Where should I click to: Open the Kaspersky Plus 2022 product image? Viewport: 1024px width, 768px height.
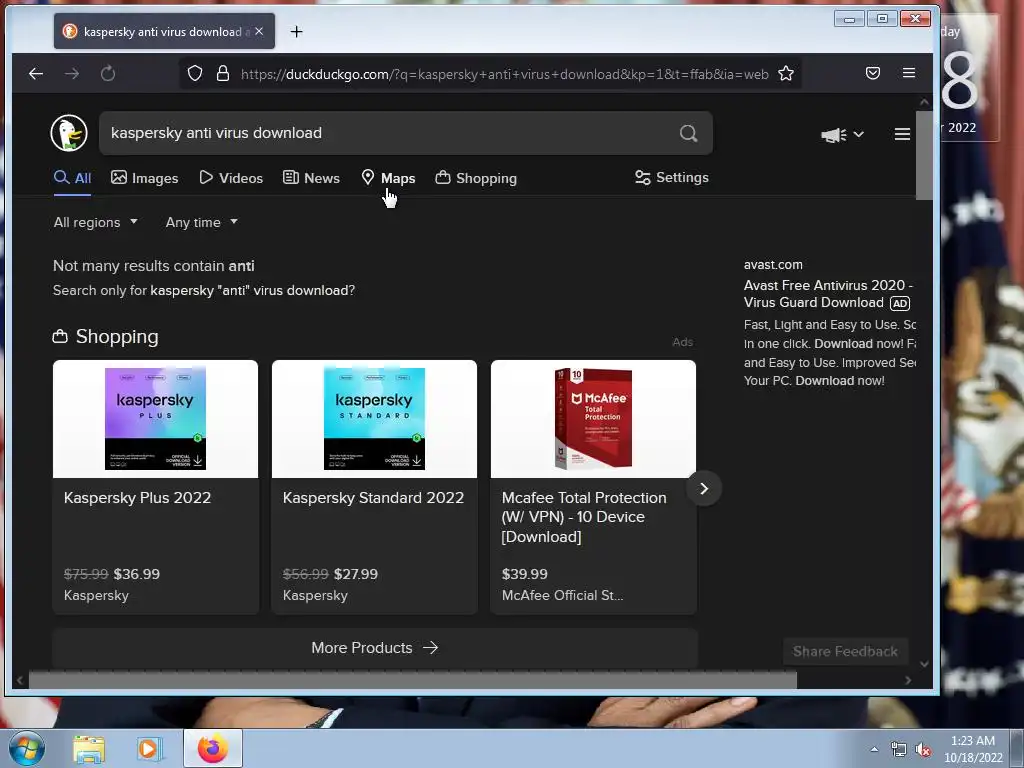point(155,419)
